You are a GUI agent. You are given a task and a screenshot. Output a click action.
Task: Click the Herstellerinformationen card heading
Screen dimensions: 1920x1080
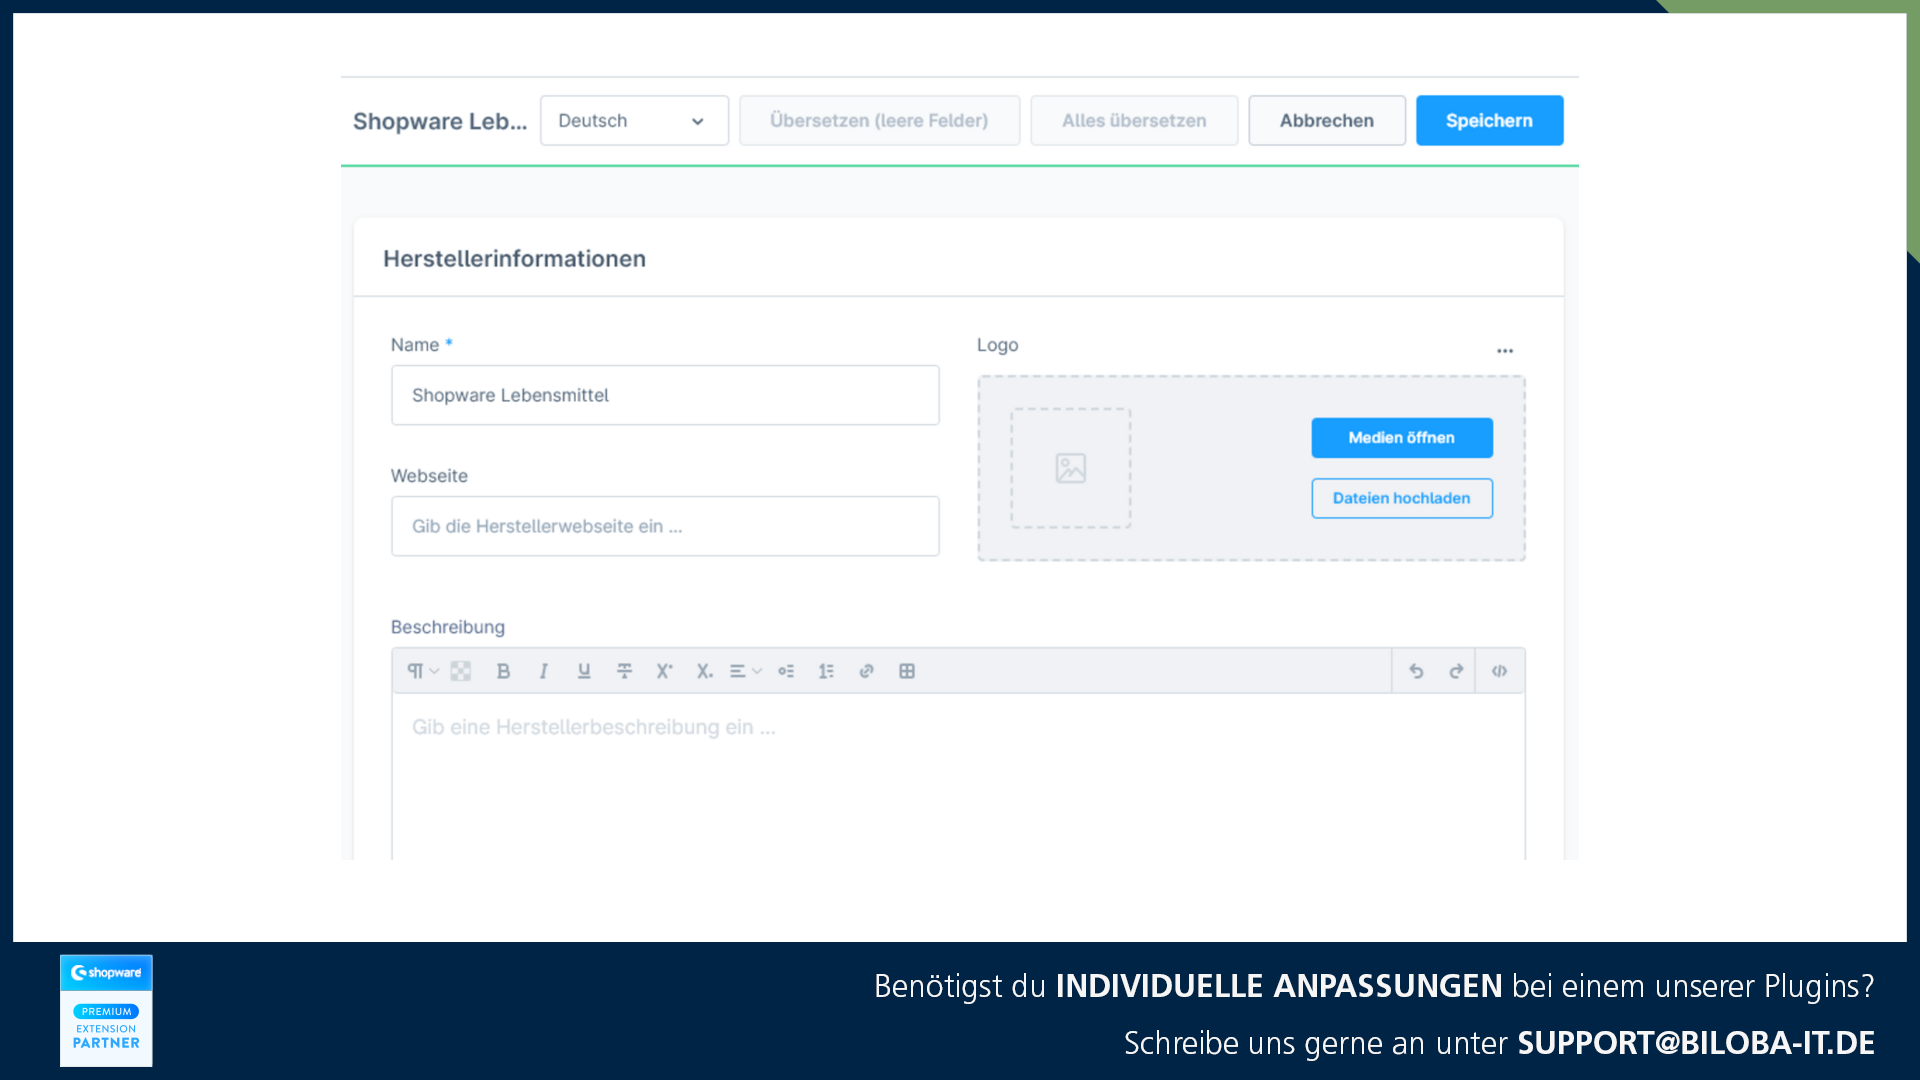click(514, 259)
